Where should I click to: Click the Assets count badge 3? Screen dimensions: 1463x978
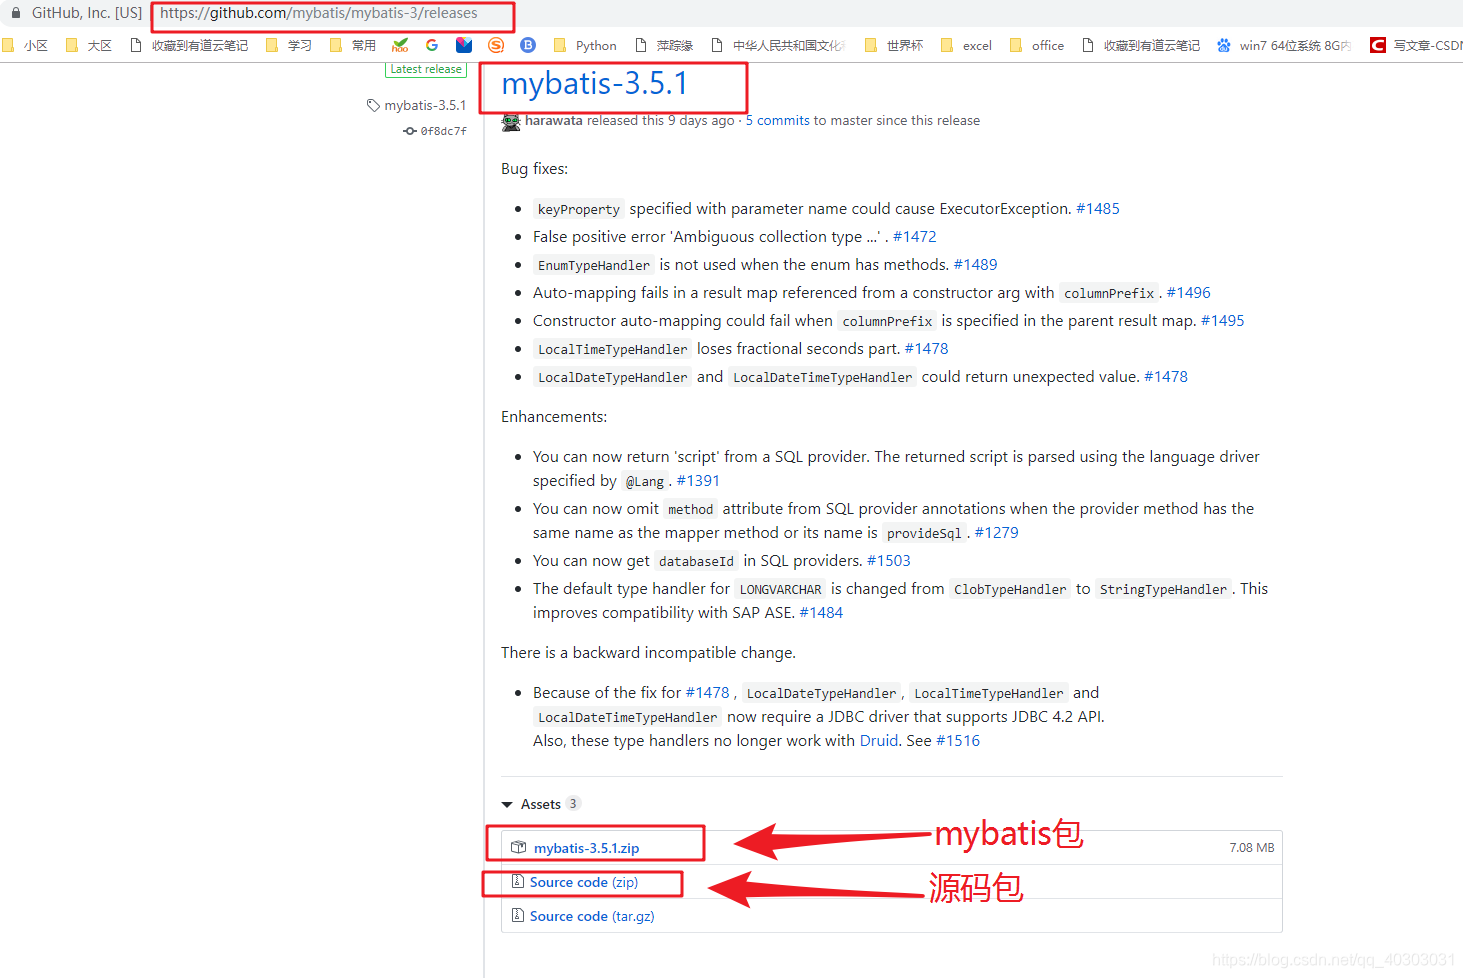coord(573,803)
